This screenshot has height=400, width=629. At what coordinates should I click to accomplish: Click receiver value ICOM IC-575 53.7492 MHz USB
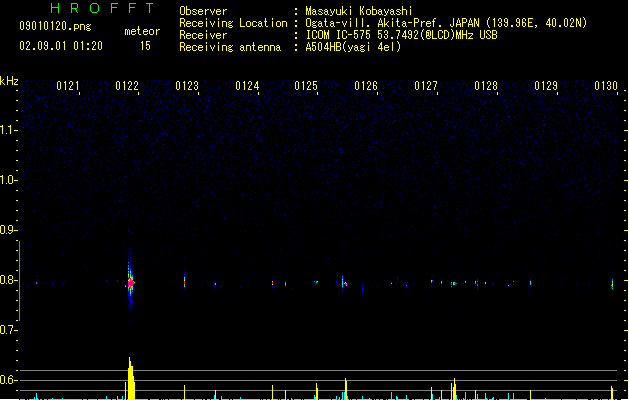pyautogui.click(x=402, y=35)
